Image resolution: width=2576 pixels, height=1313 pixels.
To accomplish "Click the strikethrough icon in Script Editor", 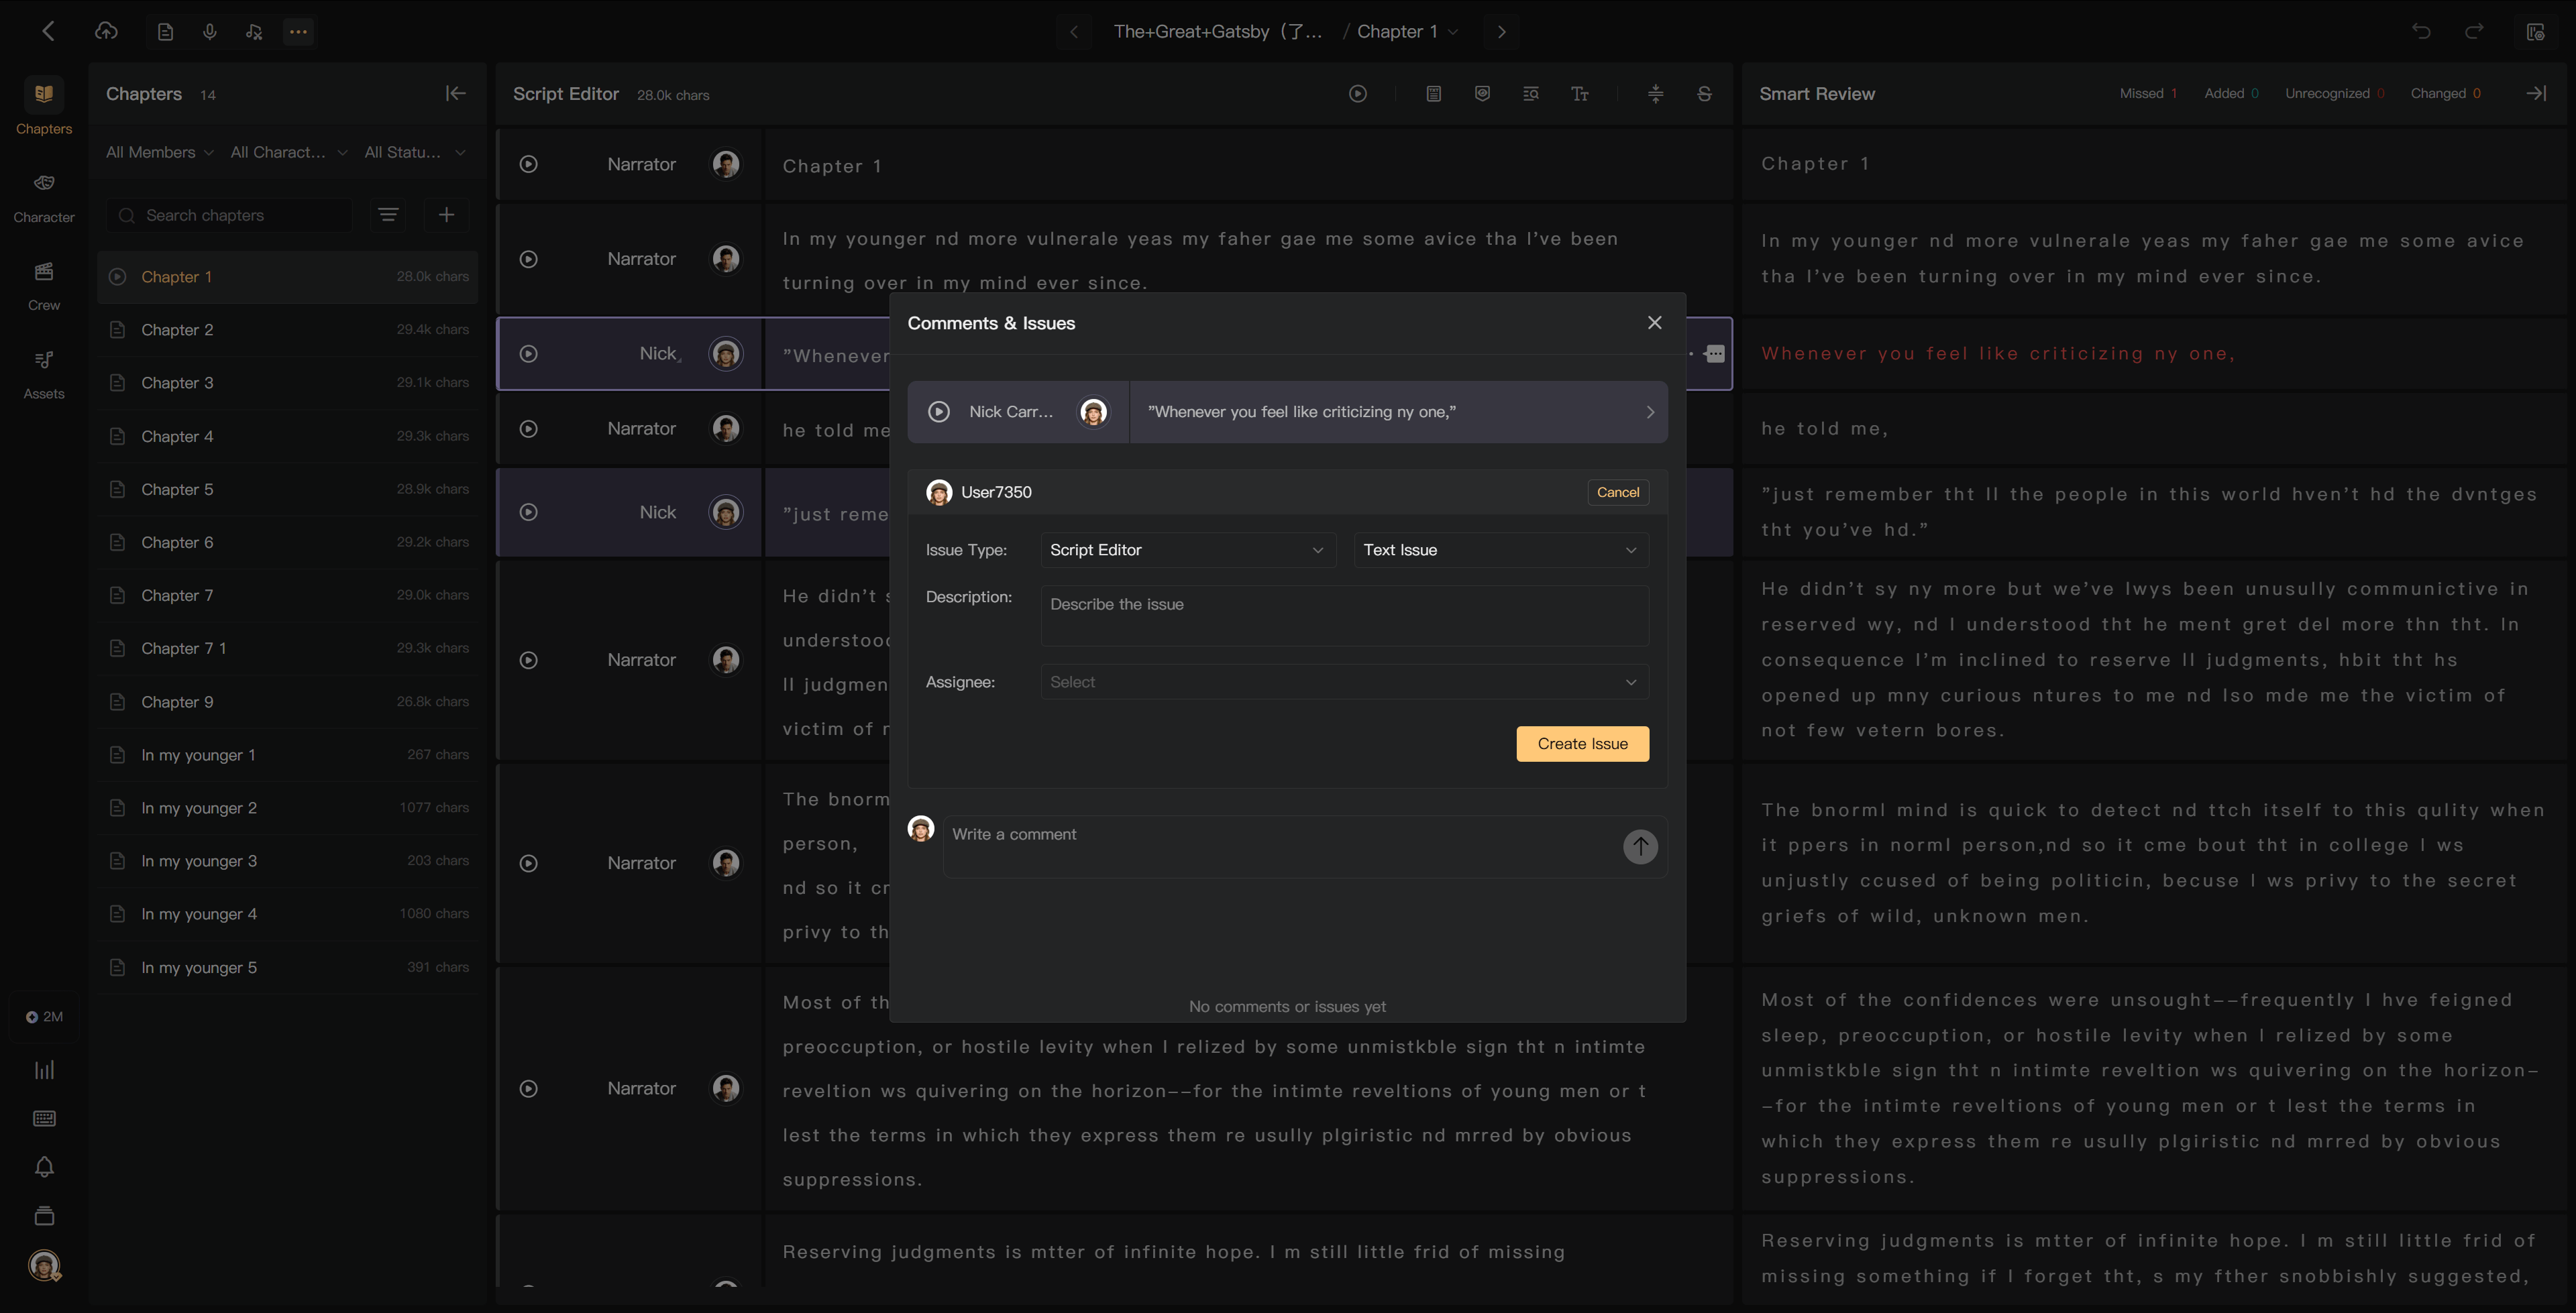I will [x=1704, y=93].
